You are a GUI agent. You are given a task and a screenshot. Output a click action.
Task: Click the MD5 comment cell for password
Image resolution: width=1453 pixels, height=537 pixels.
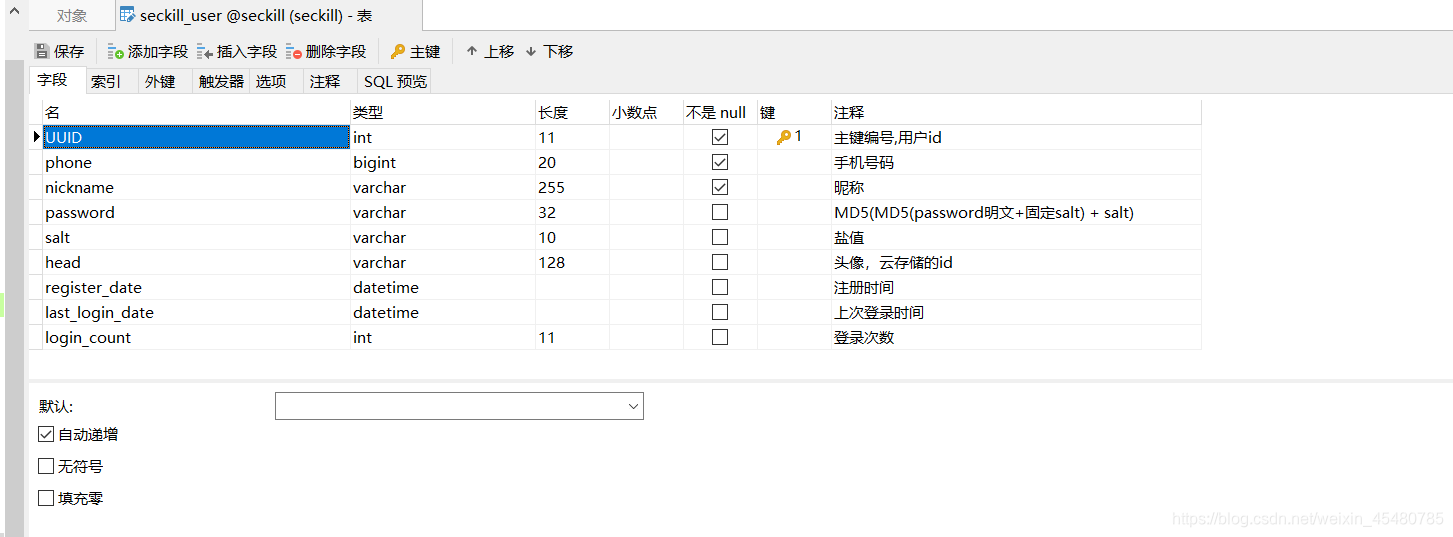[x=1016, y=212]
